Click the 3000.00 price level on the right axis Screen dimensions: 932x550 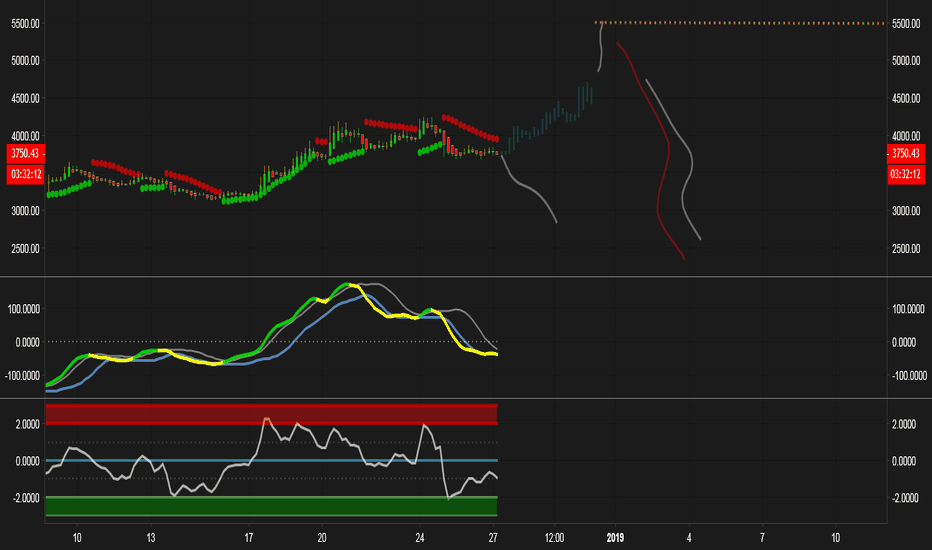906,211
